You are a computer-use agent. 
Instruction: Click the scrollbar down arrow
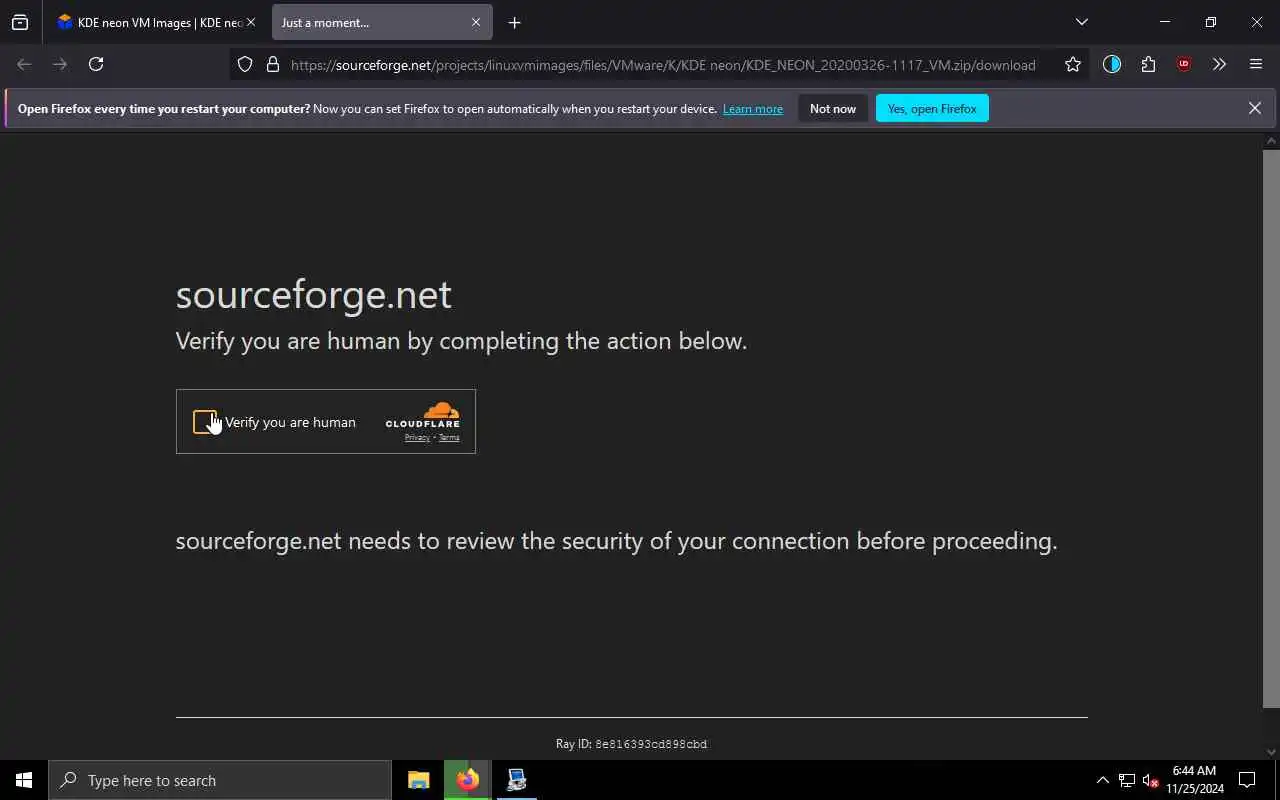pyautogui.click(x=1271, y=751)
